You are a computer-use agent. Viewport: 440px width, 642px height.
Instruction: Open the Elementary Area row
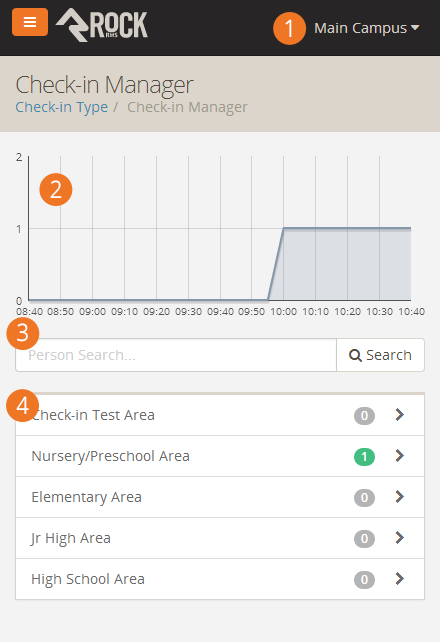tap(220, 497)
